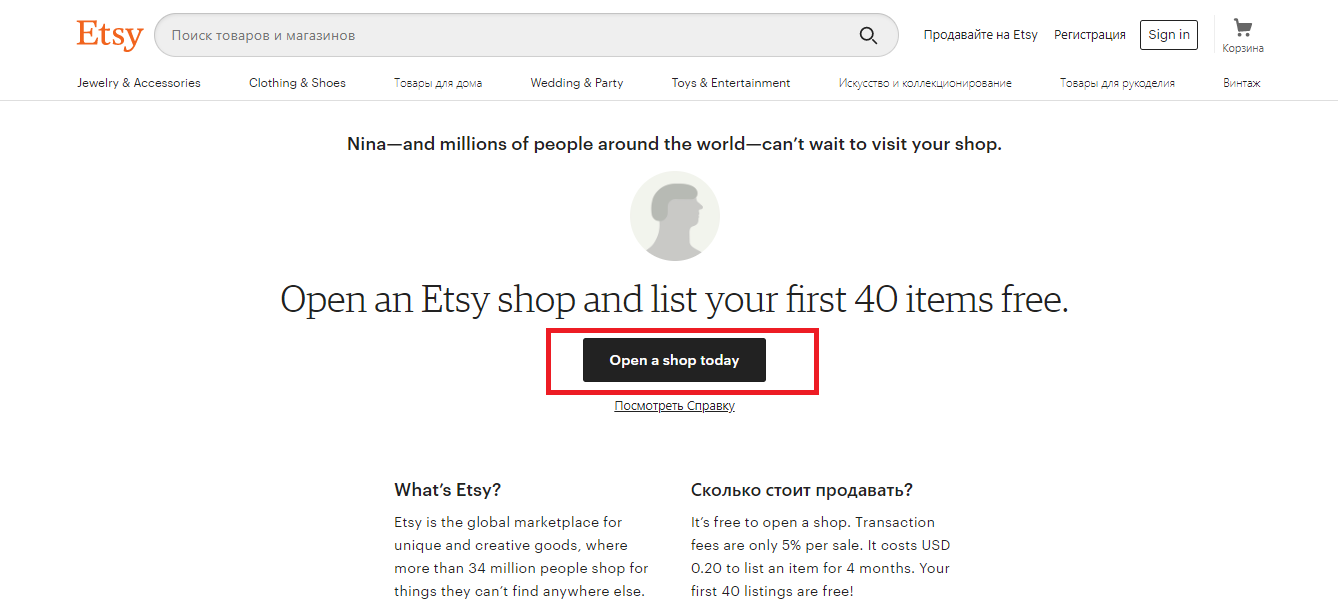Click the Корзина cart label
This screenshot has height=606, width=1338.
pyautogui.click(x=1243, y=48)
